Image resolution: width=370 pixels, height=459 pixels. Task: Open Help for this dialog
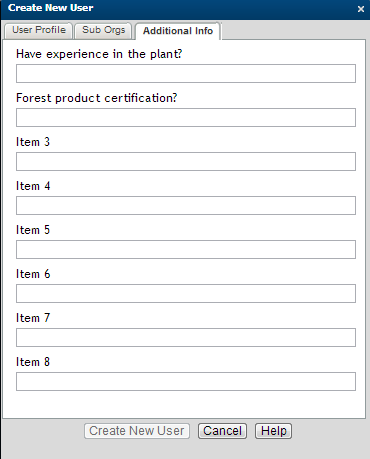coord(273,431)
